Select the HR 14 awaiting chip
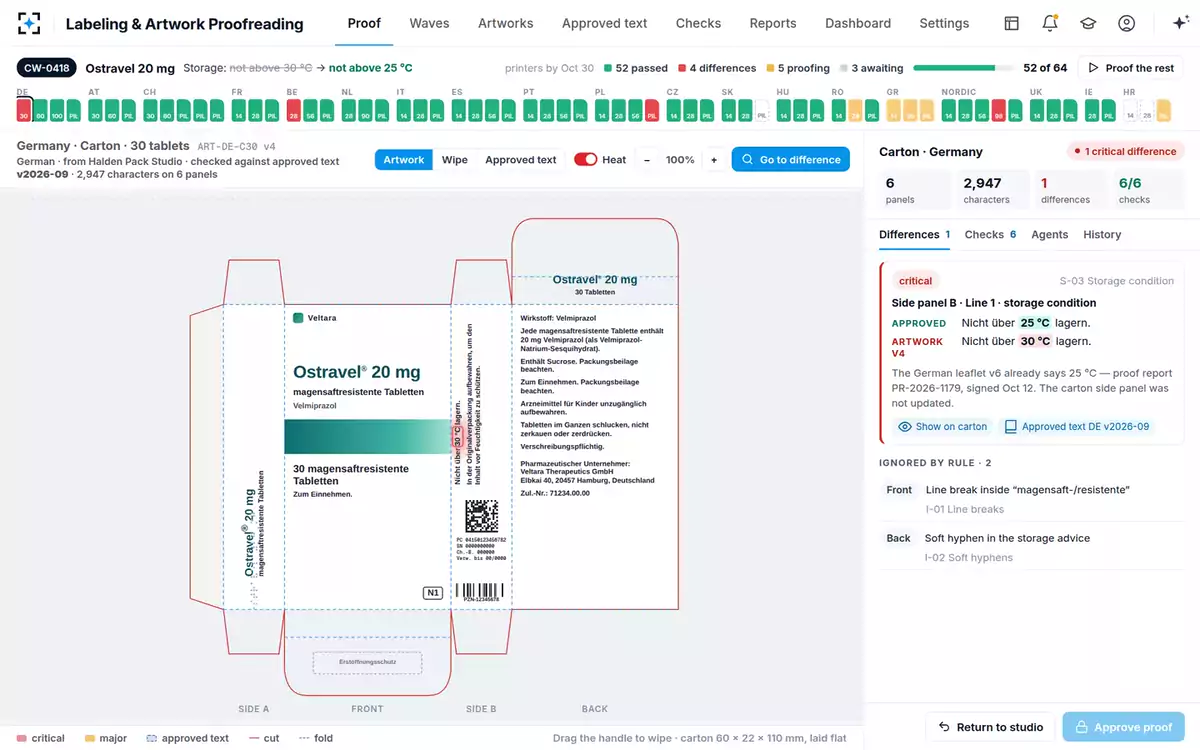Viewport: 1200px width, 750px height. coord(1131,110)
